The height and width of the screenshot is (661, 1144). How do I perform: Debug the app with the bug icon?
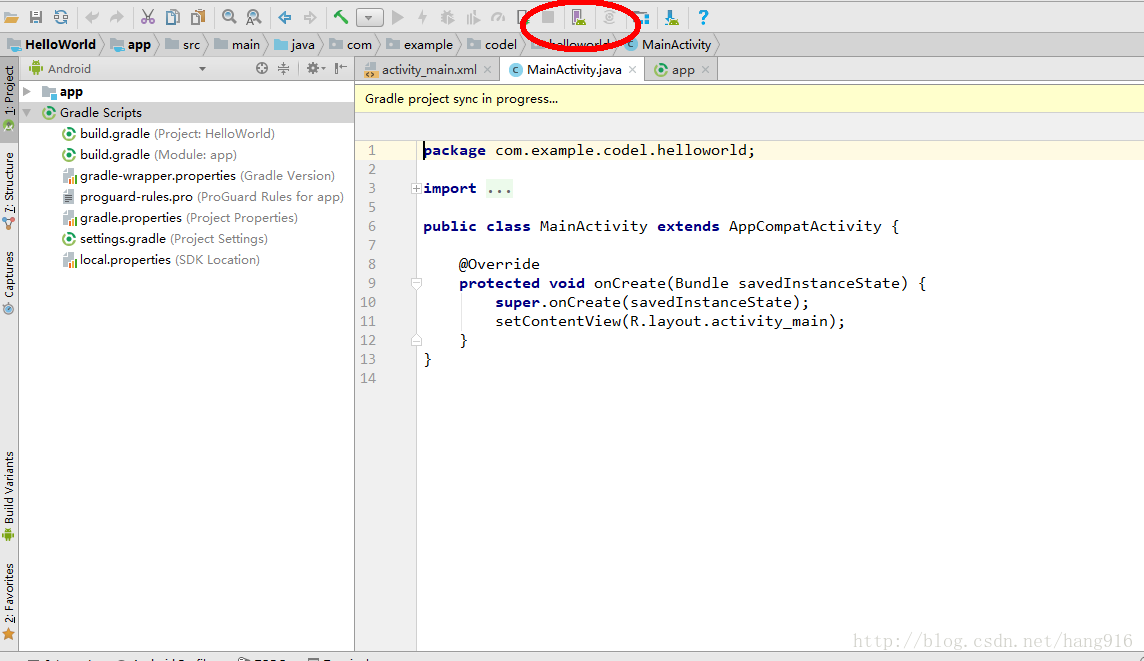click(447, 17)
